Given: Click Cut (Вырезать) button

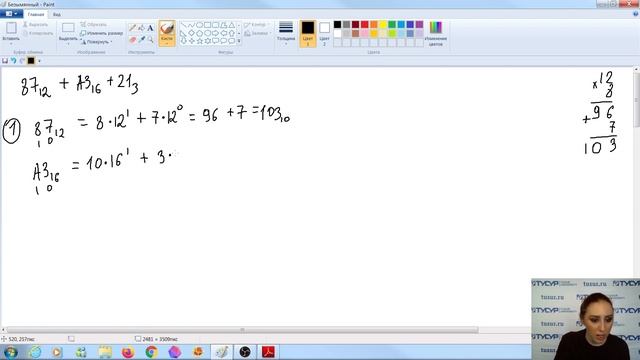Looking at the screenshot, I should (36, 24).
